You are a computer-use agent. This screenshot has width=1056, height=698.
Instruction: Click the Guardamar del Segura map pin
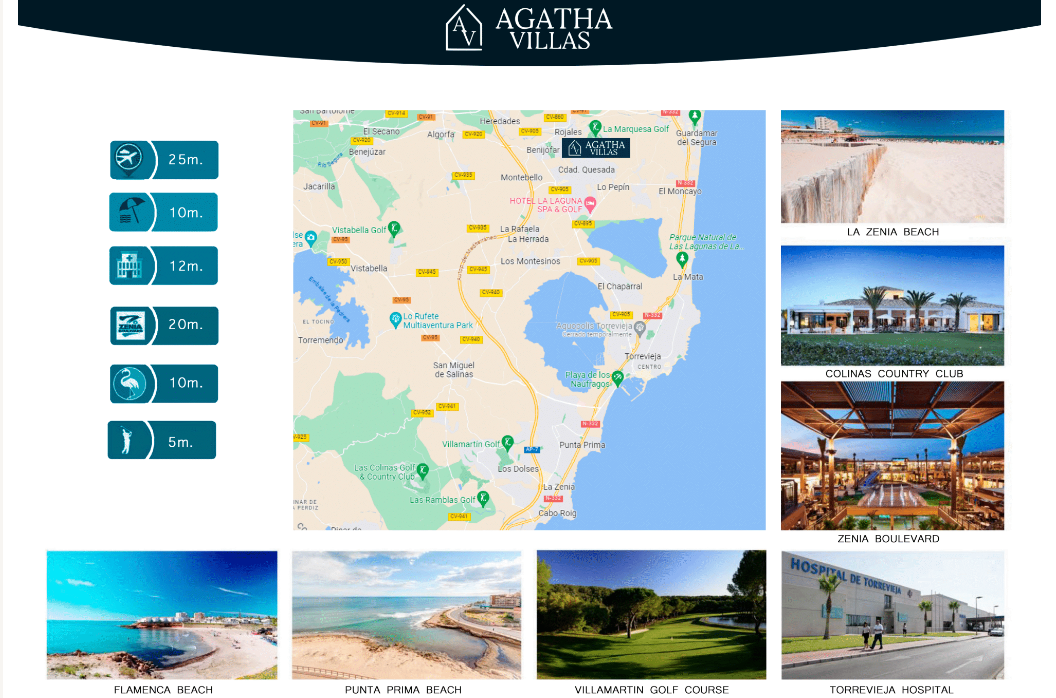point(695,117)
